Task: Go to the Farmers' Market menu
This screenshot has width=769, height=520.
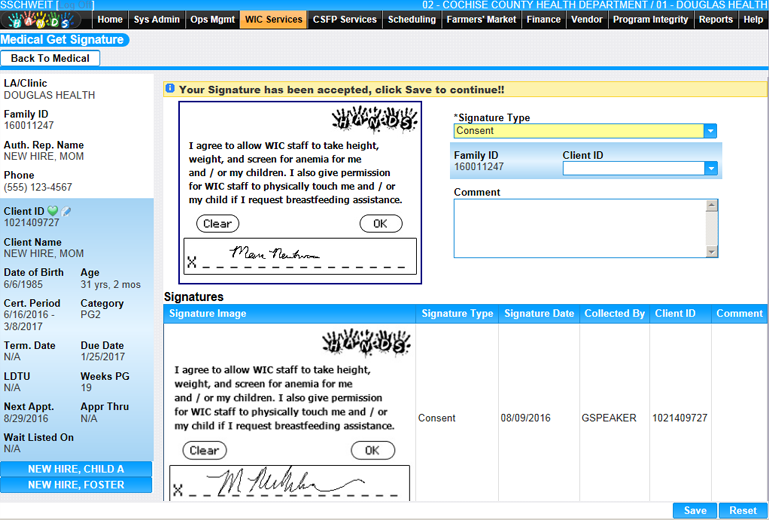Action: [481, 19]
